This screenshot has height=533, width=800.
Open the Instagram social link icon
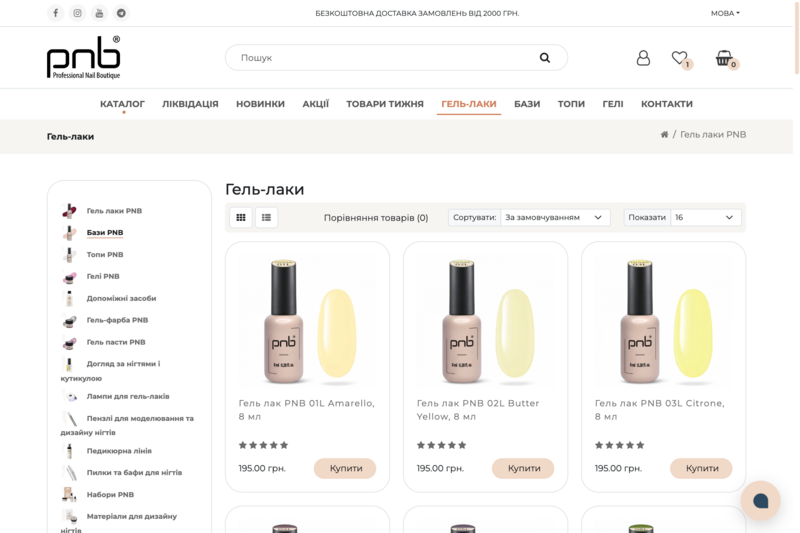pos(77,13)
